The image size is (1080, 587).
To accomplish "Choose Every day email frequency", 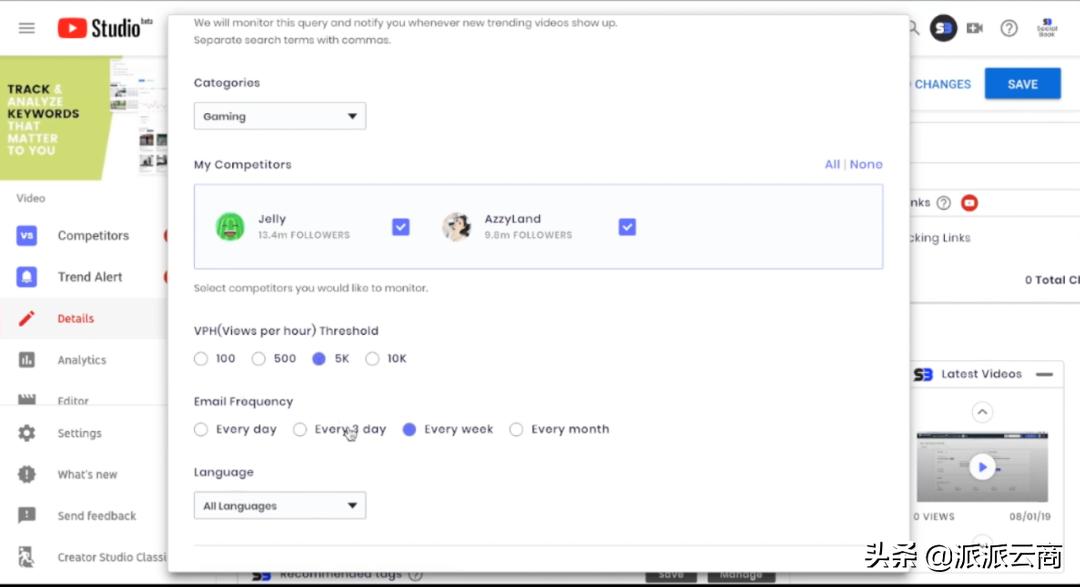I will 200,429.
